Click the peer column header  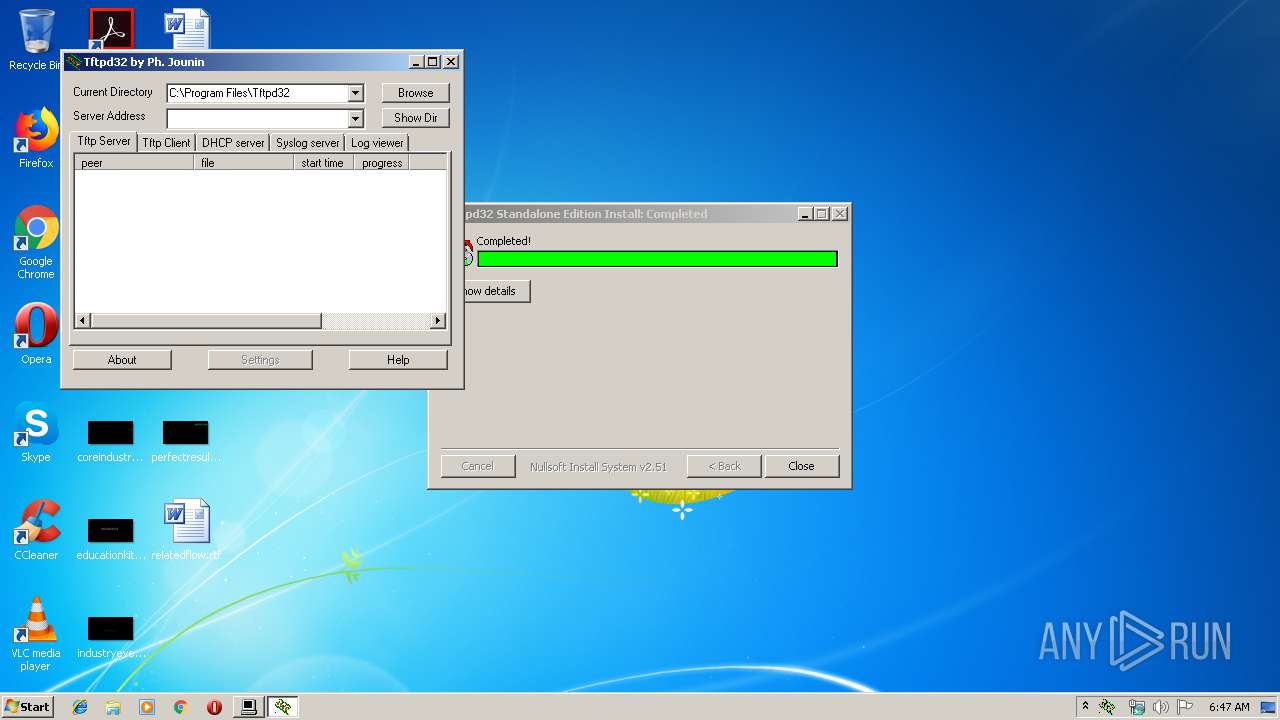tap(135, 163)
